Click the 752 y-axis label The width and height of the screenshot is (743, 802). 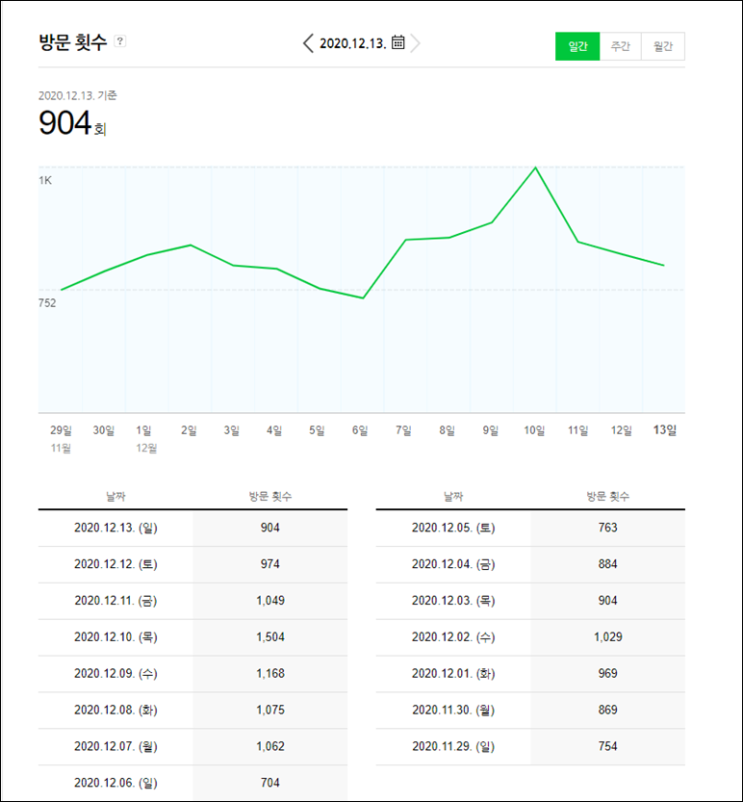[x=47, y=303]
